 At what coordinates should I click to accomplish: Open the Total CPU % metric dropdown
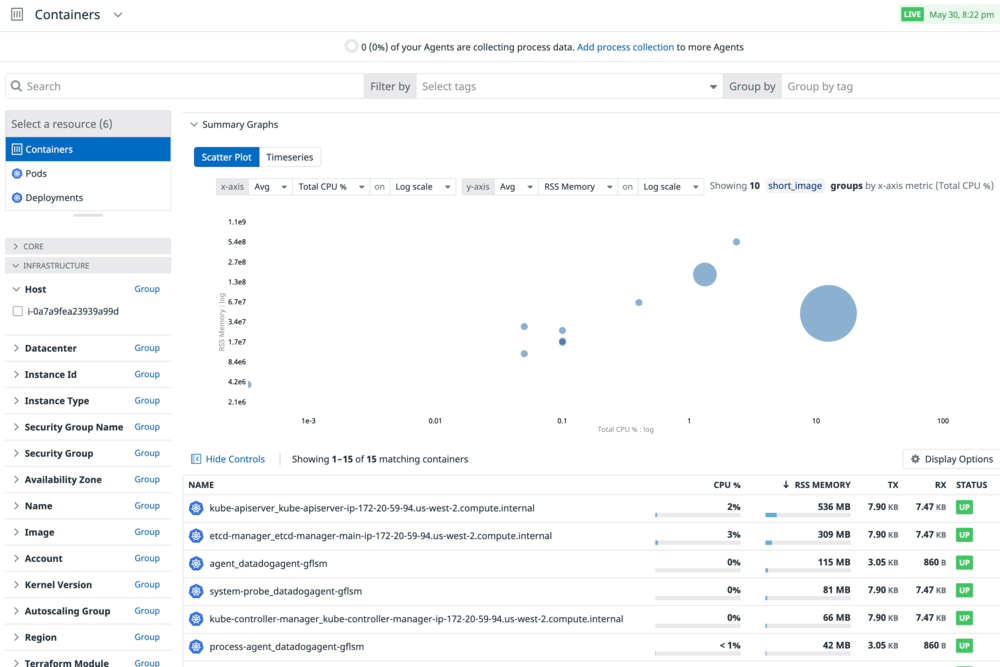331,187
